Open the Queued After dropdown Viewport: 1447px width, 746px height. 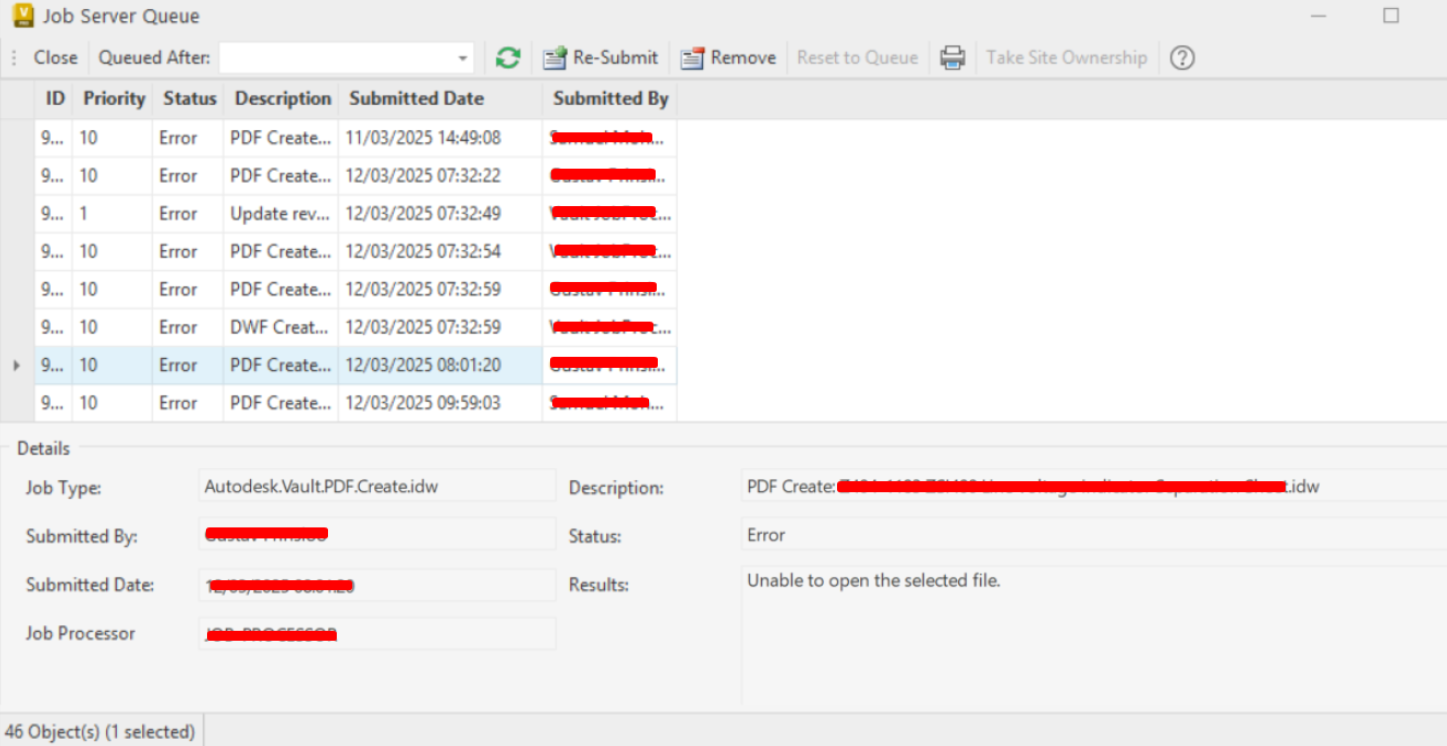(x=461, y=57)
